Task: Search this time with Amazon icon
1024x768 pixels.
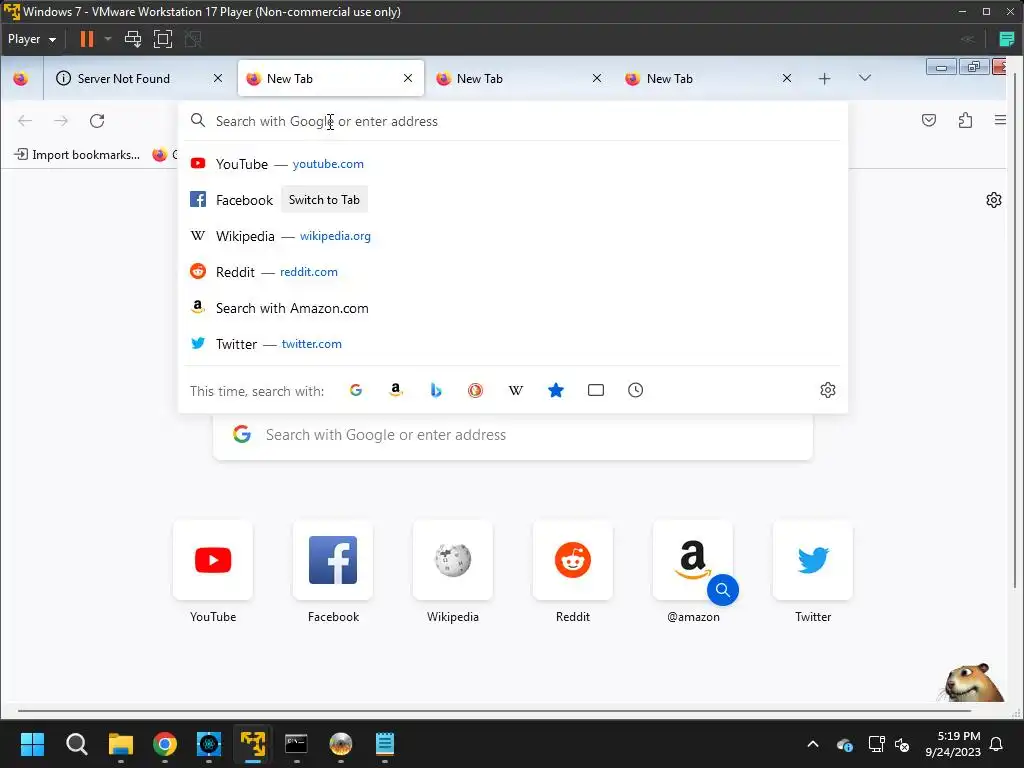Action: pyautogui.click(x=396, y=391)
